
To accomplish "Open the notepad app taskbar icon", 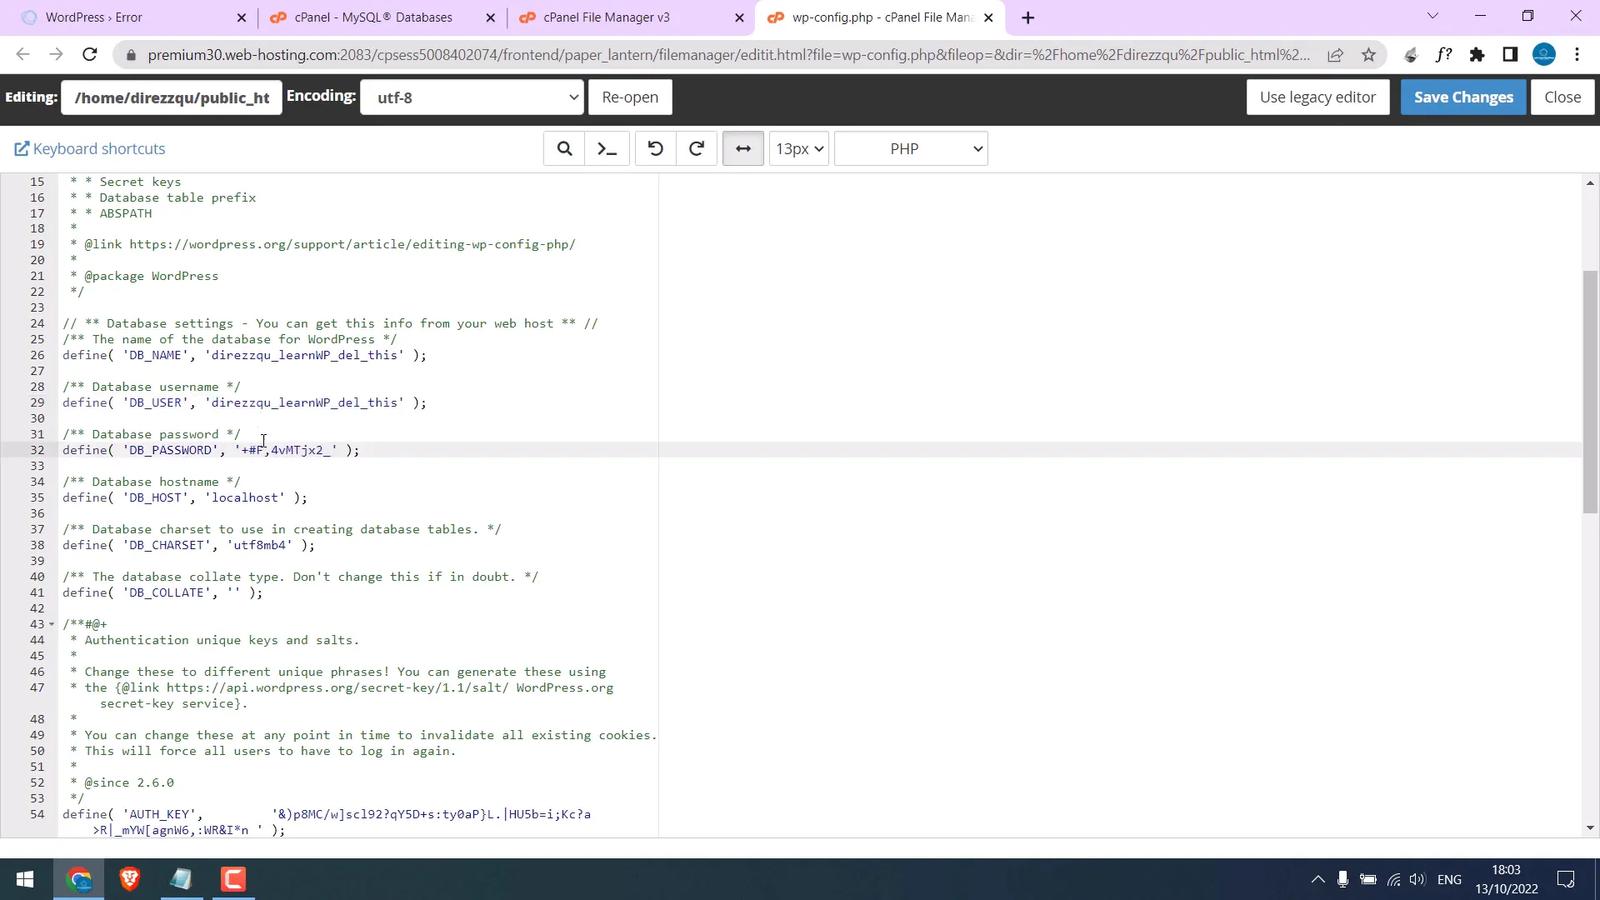I will point(181,879).
